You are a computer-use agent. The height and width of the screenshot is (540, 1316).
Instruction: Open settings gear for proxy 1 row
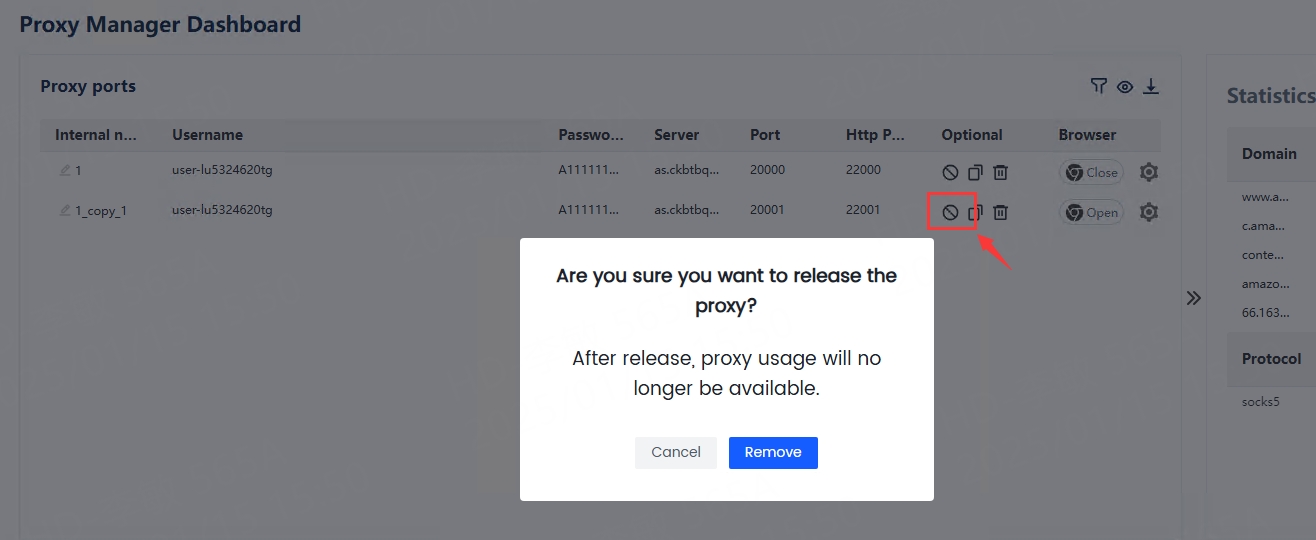[x=1149, y=172]
